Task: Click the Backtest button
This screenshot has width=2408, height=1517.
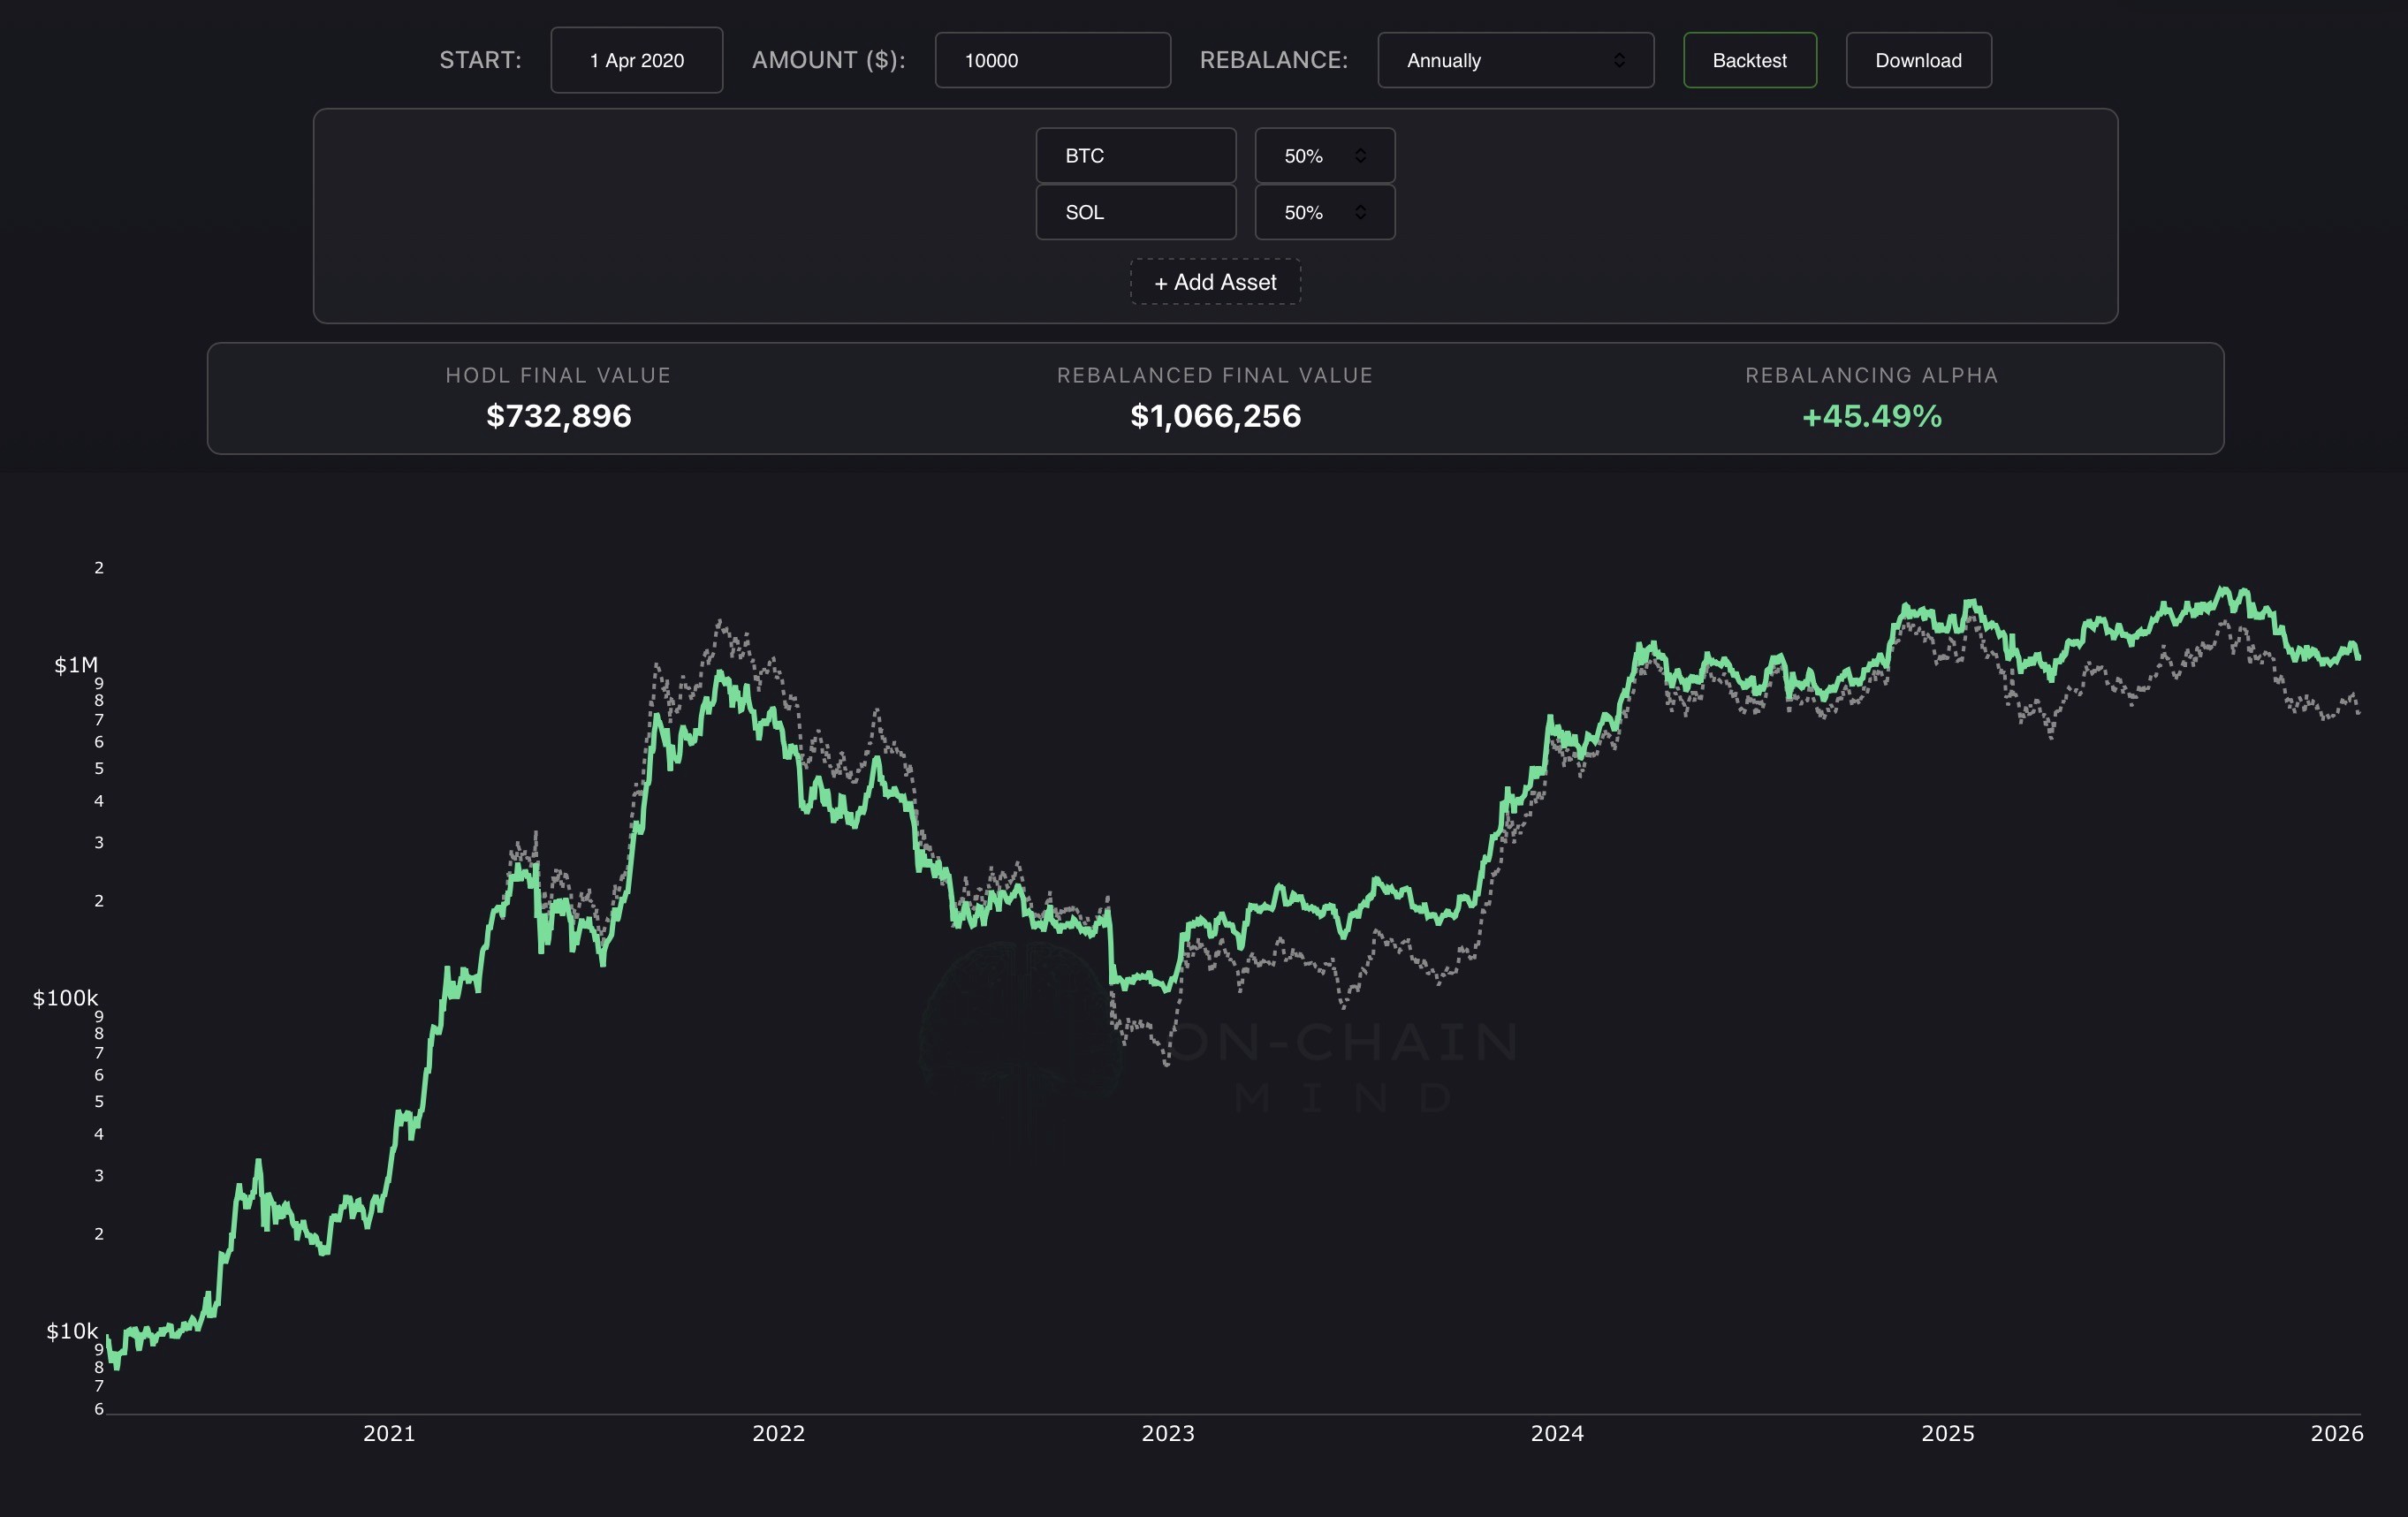Action: pyautogui.click(x=1749, y=60)
